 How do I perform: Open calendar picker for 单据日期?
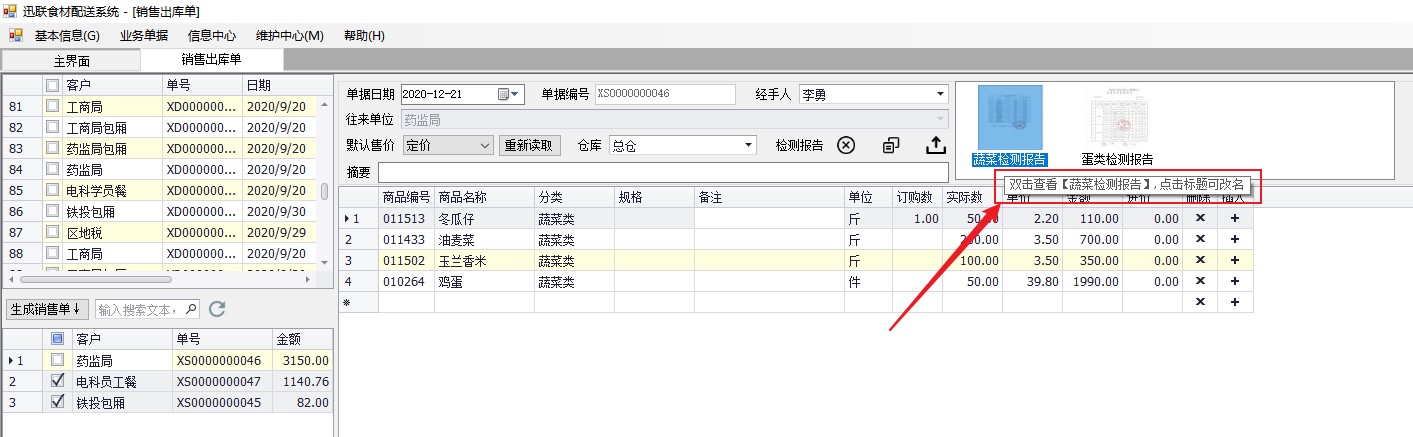[504, 95]
